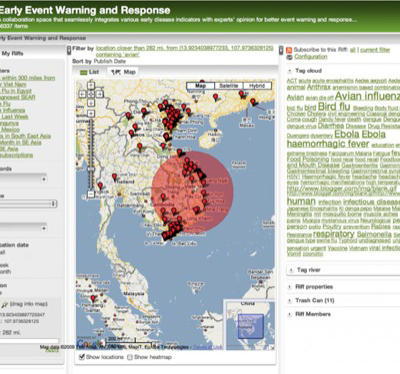Open the 'within 300 miles from' saved filter
This screenshot has height=374, width=400.
coord(28,78)
